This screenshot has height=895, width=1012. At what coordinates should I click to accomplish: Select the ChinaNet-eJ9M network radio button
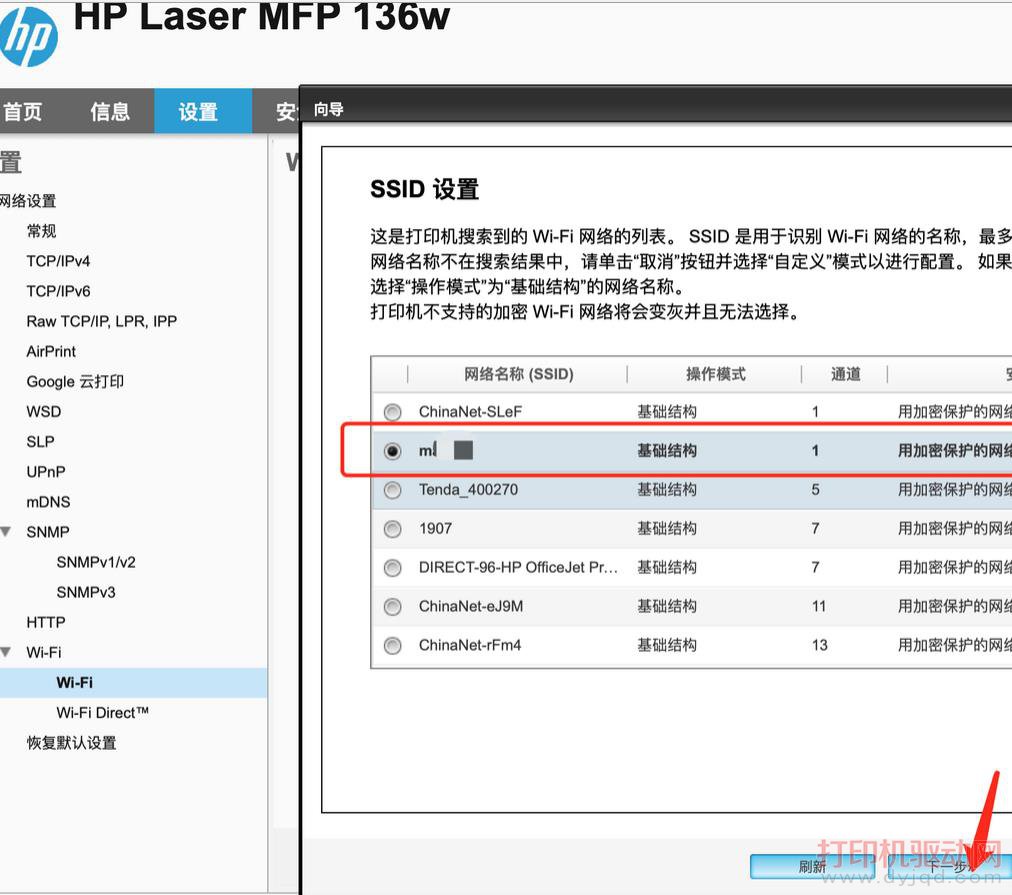[x=392, y=607]
